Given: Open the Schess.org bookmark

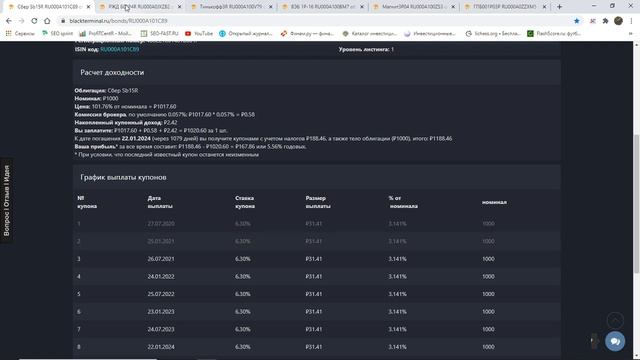Looking at the screenshot, I should pyautogui.click(x=493, y=33).
